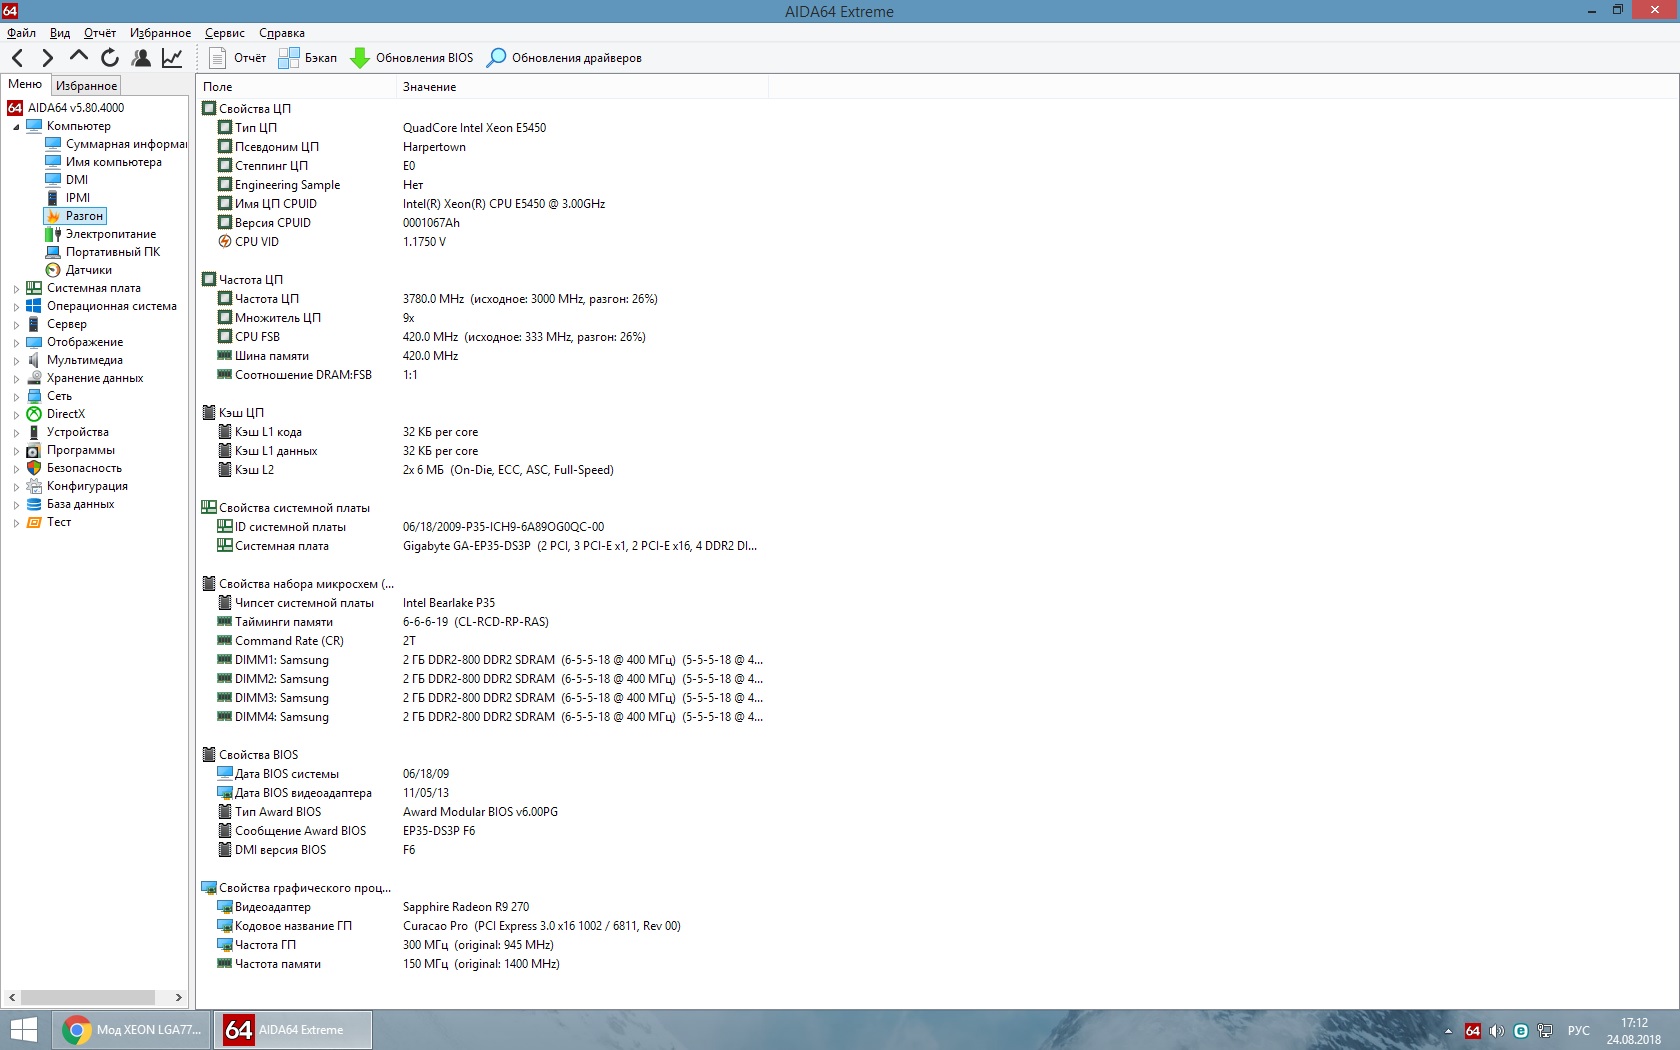The width and height of the screenshot is (1680, 1050).
Task: Switch to the Меню tab
Action: click(25, 85)
